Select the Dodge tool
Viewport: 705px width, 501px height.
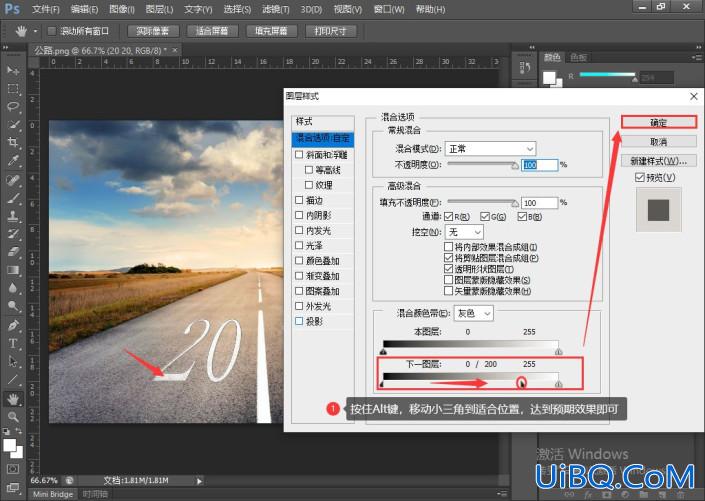(x=13, y=306)
